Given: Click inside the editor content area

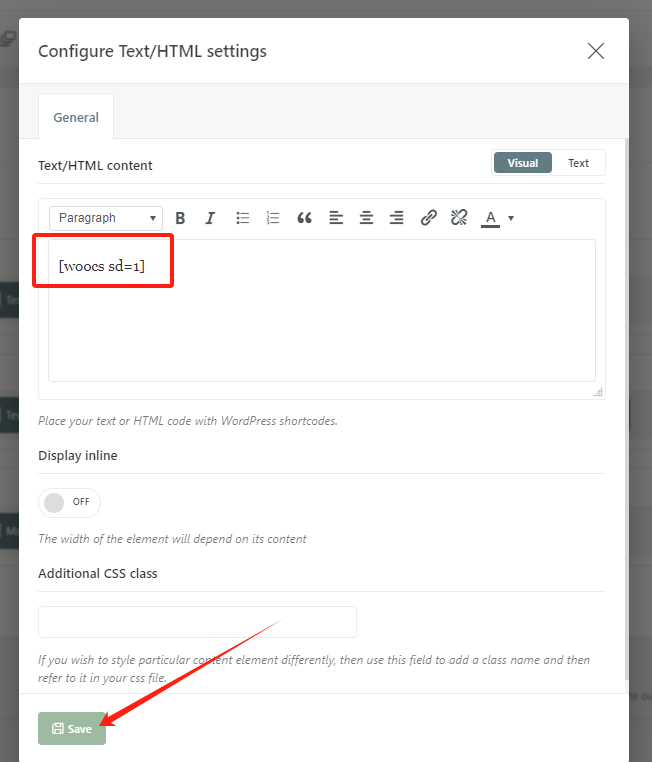Looking at the screenshot, I should [322, 310].
